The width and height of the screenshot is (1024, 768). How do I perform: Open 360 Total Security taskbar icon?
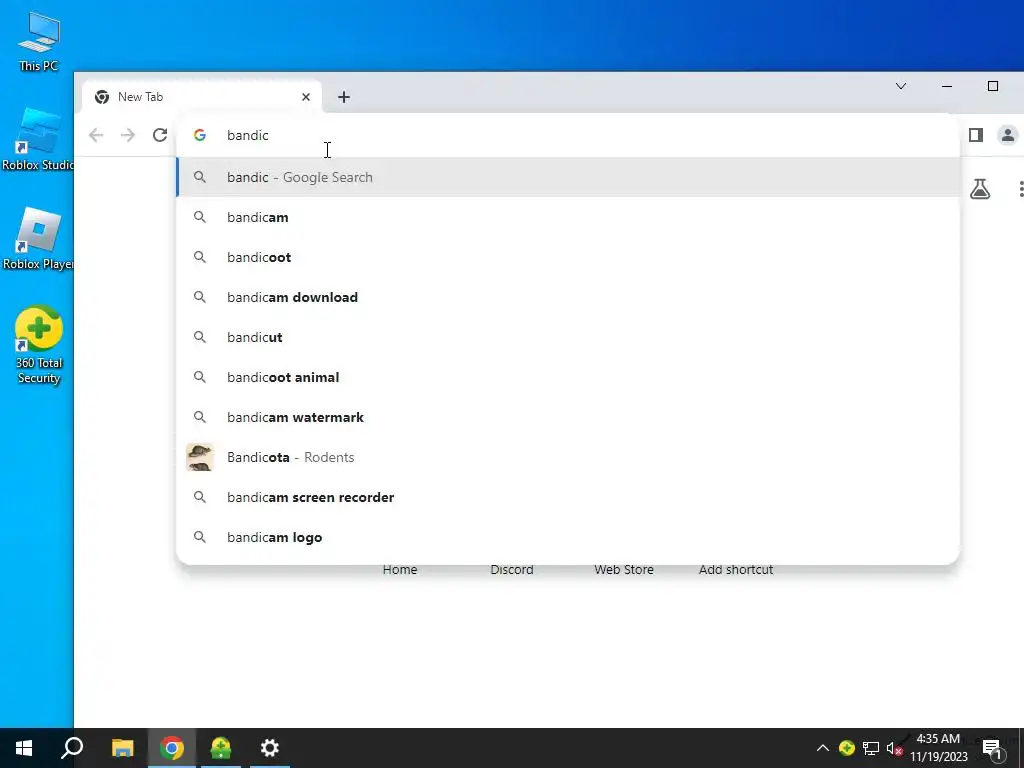[221, 748]
